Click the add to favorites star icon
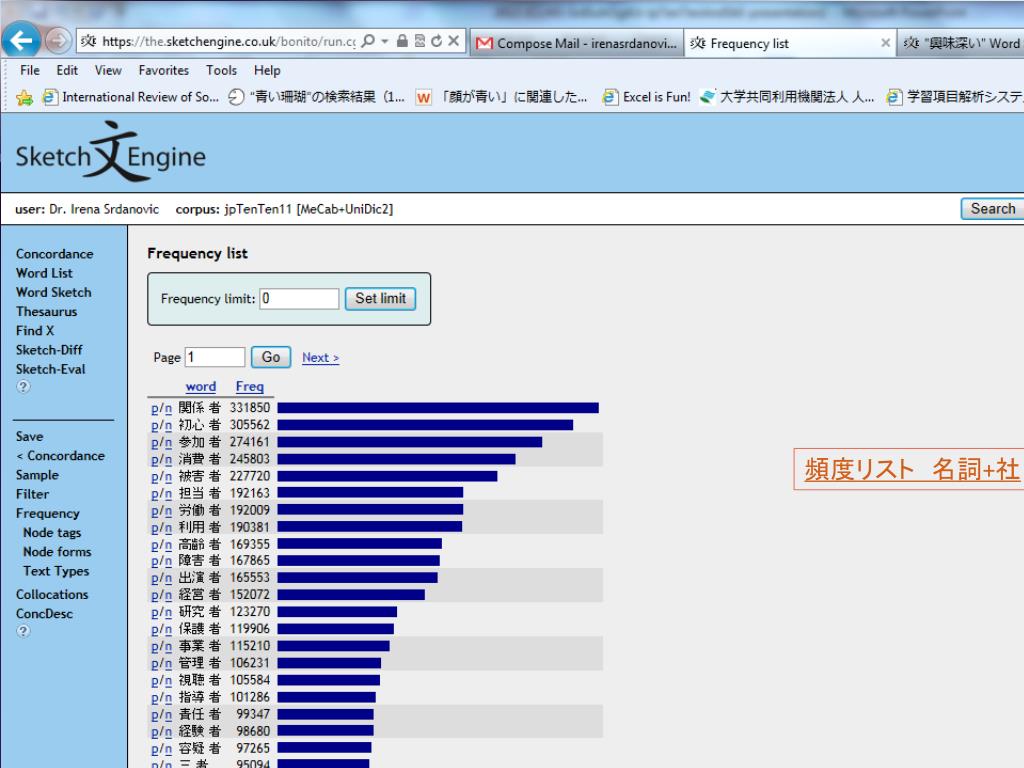1024x768 pixels. pyautogui.click(x=24, y=98)
